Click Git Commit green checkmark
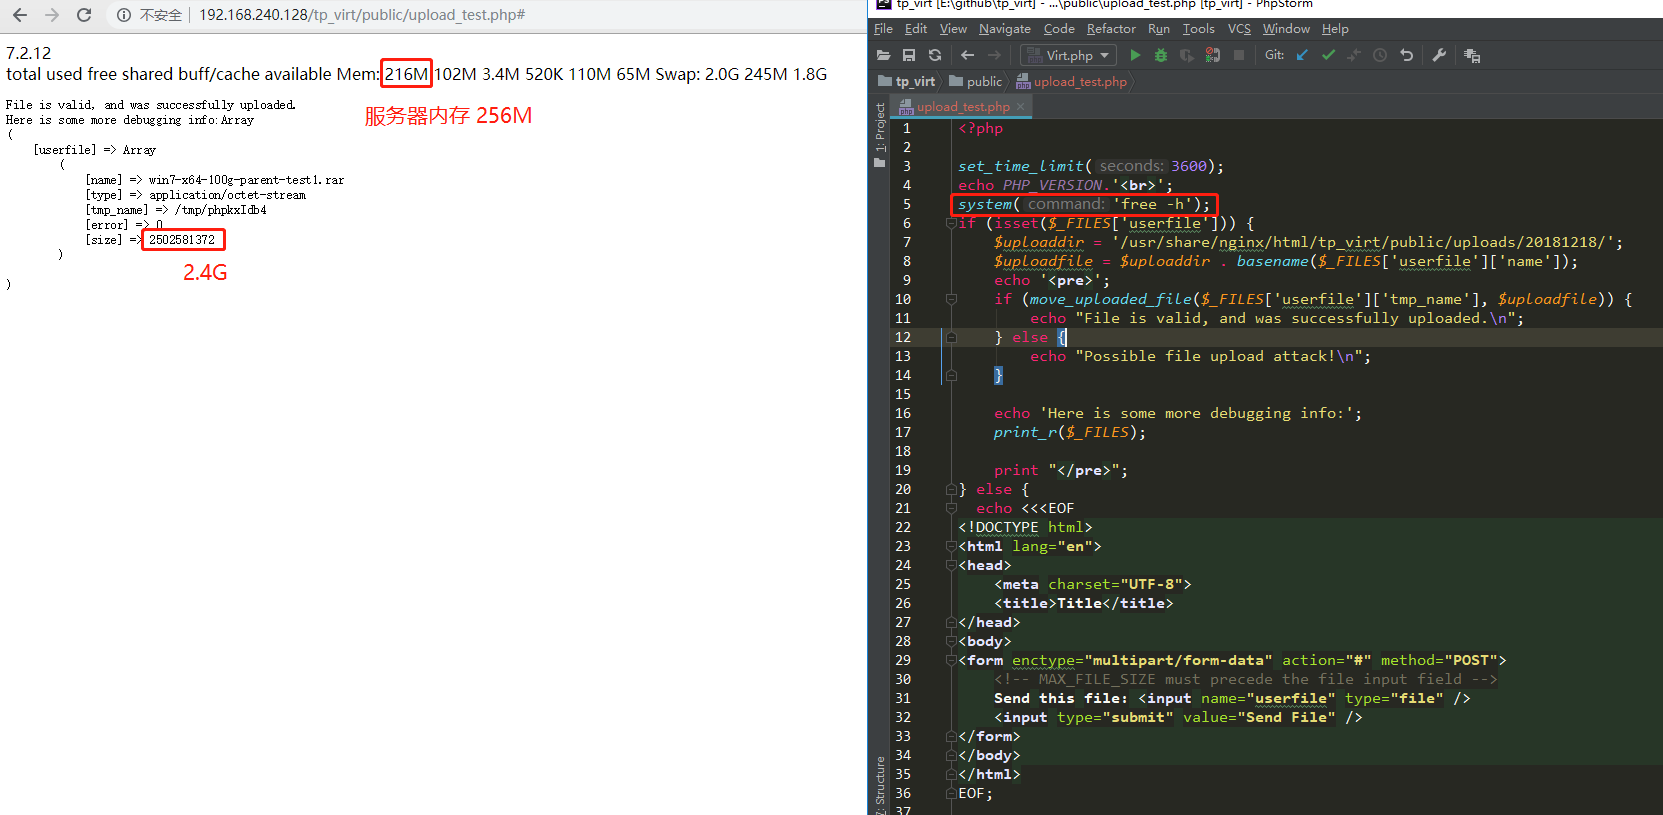Image resolution: width=1663 pixels, height=815 pixels. tap(1328, 56)
